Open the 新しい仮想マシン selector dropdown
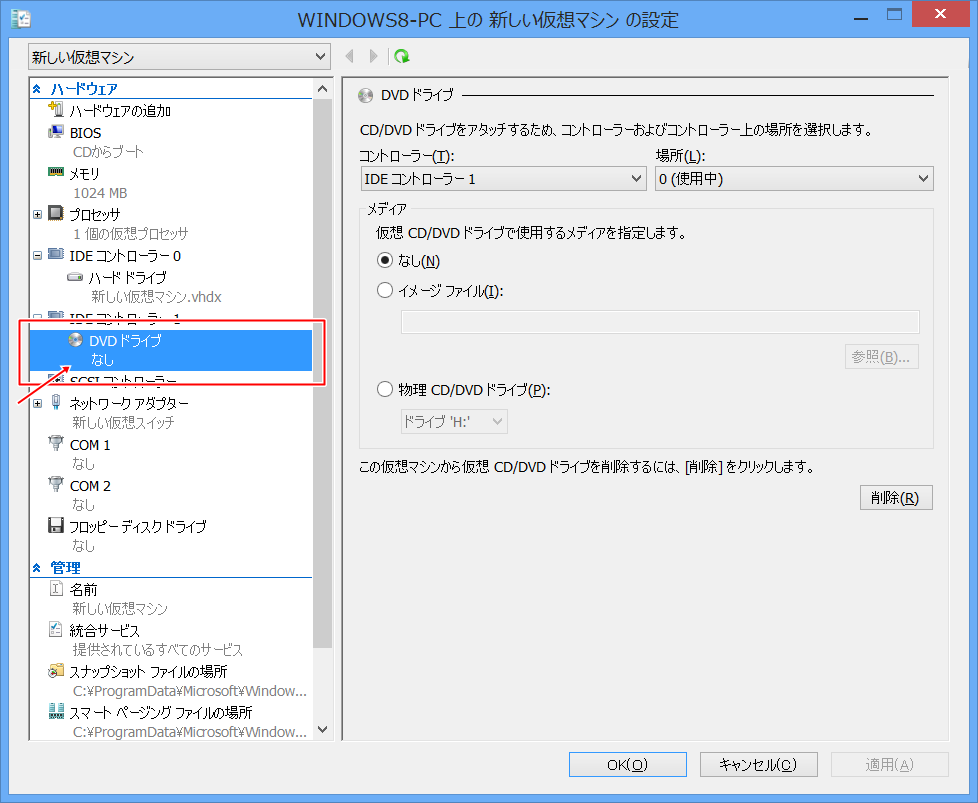The image size is (978, 803). tap(179, 57)
